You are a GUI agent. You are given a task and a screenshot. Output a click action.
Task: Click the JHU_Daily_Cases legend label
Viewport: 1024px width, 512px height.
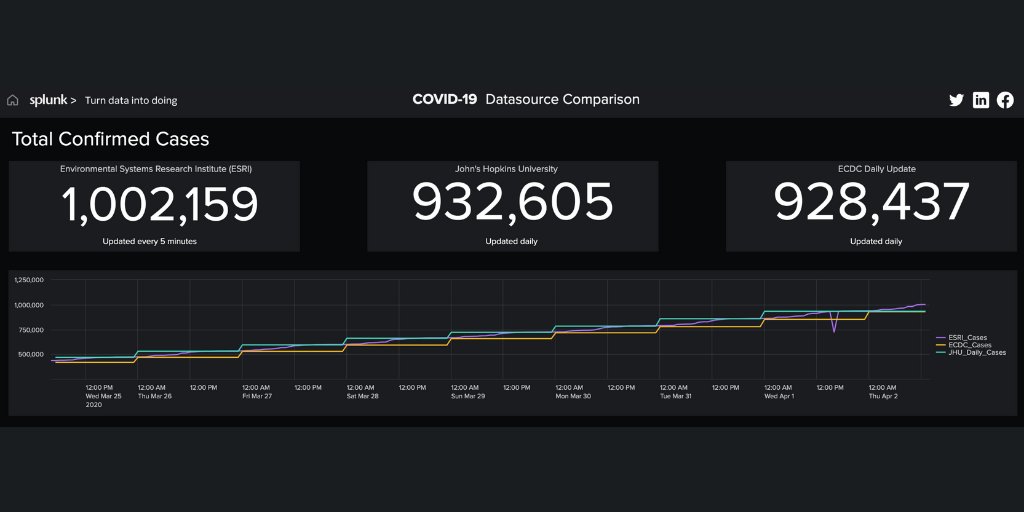click(977, 352)
